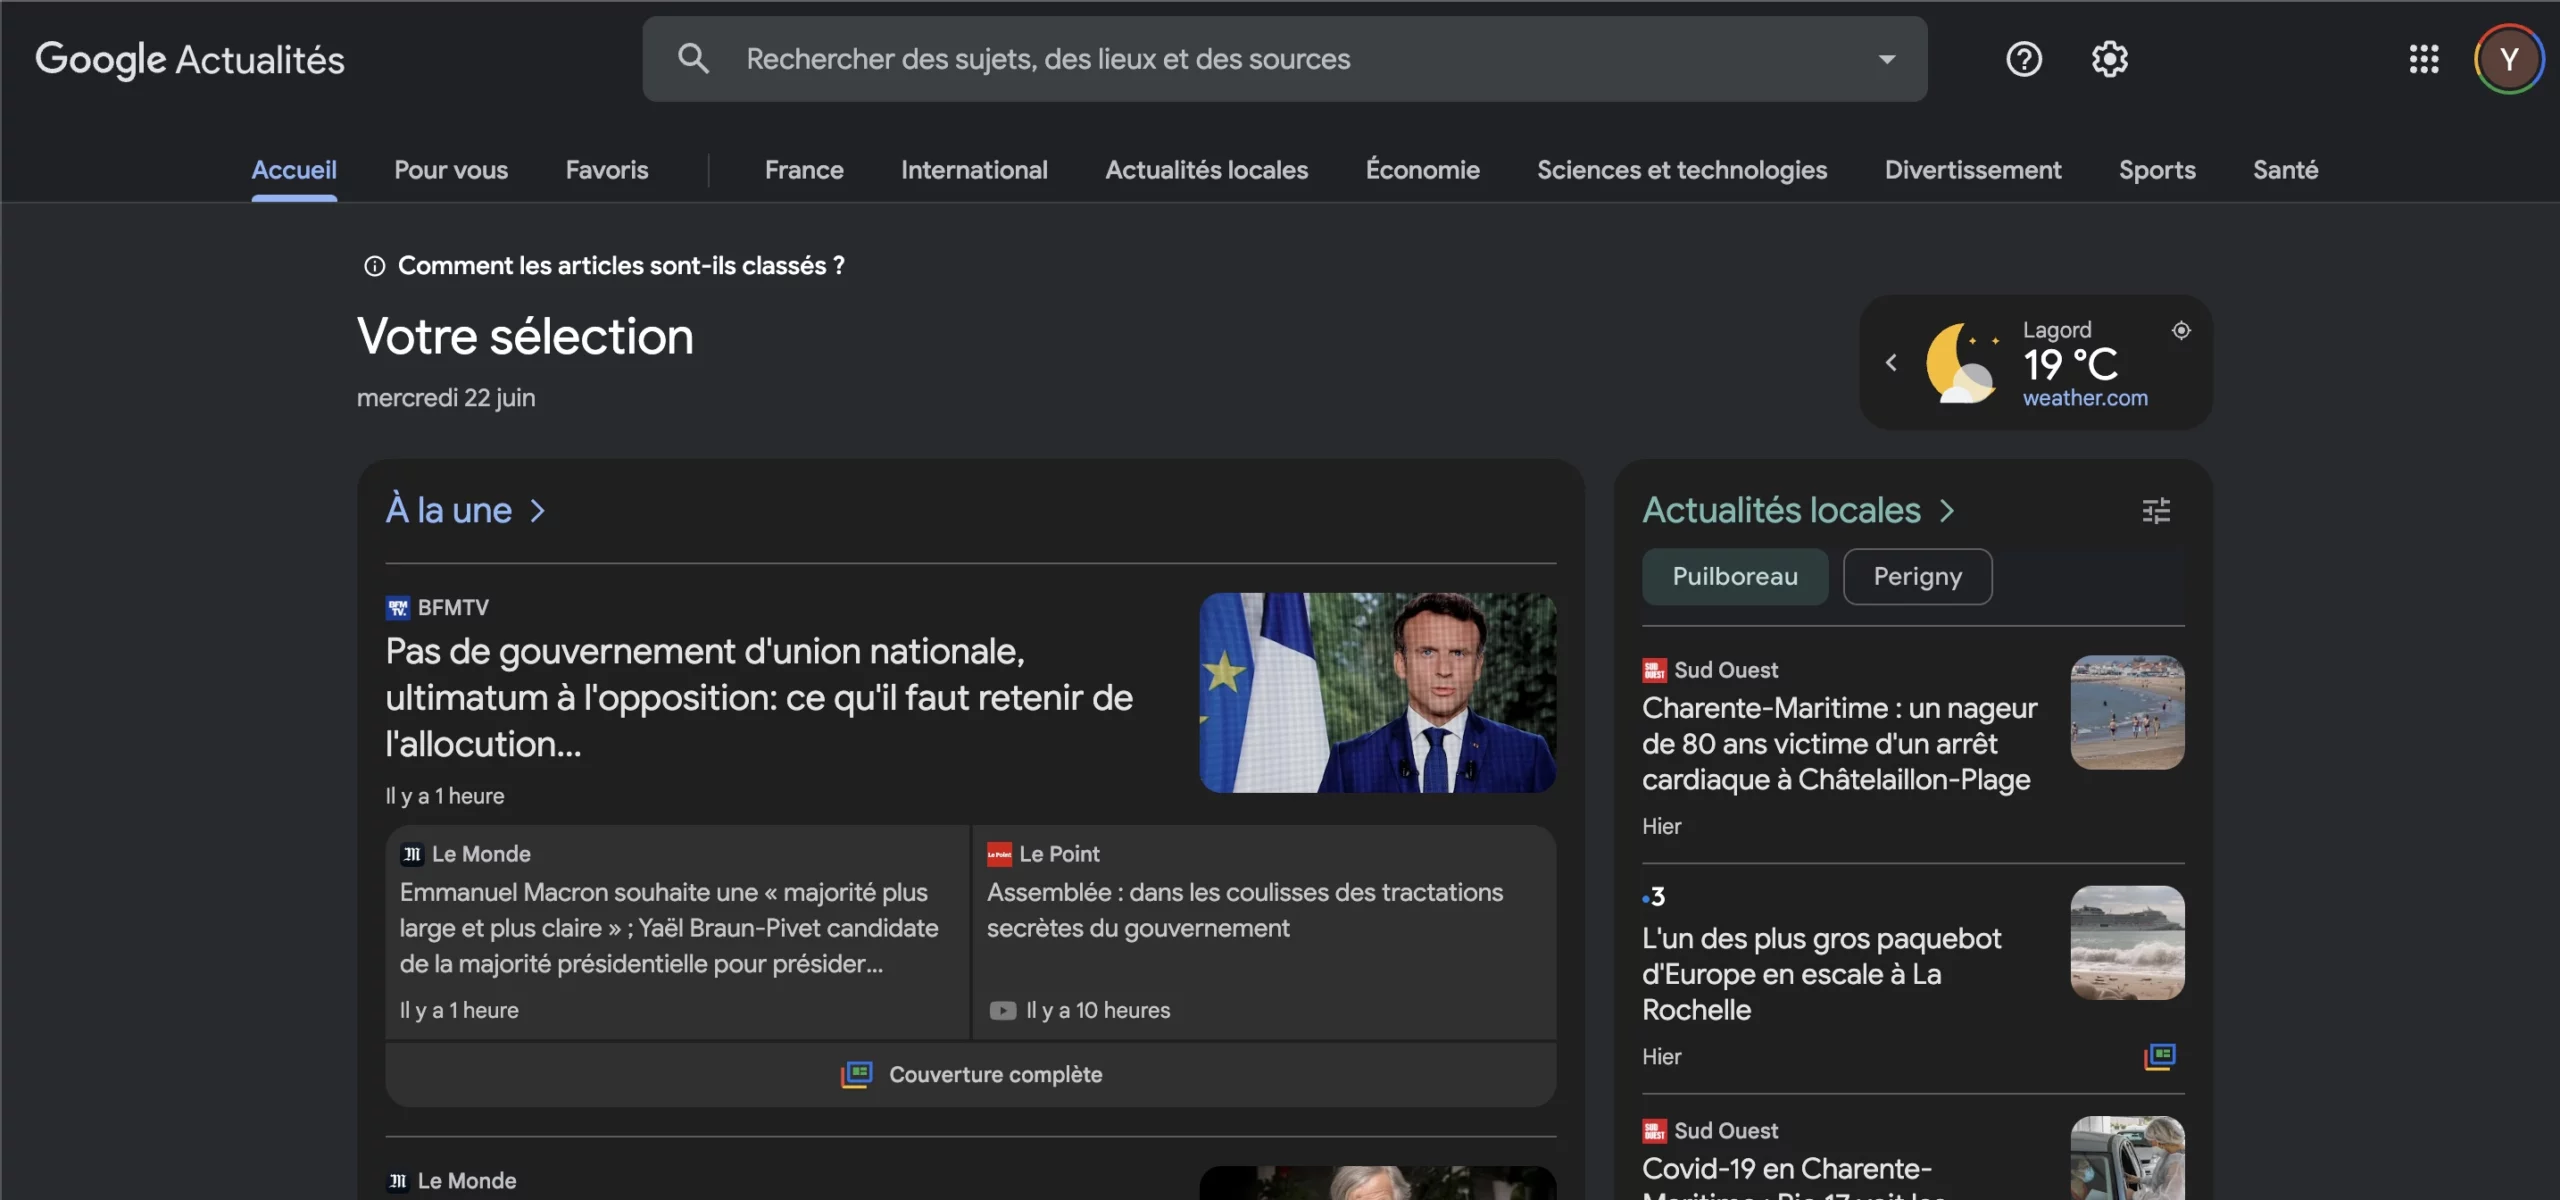
Task: Expand À la une section chevron
Action: point(538,511)
